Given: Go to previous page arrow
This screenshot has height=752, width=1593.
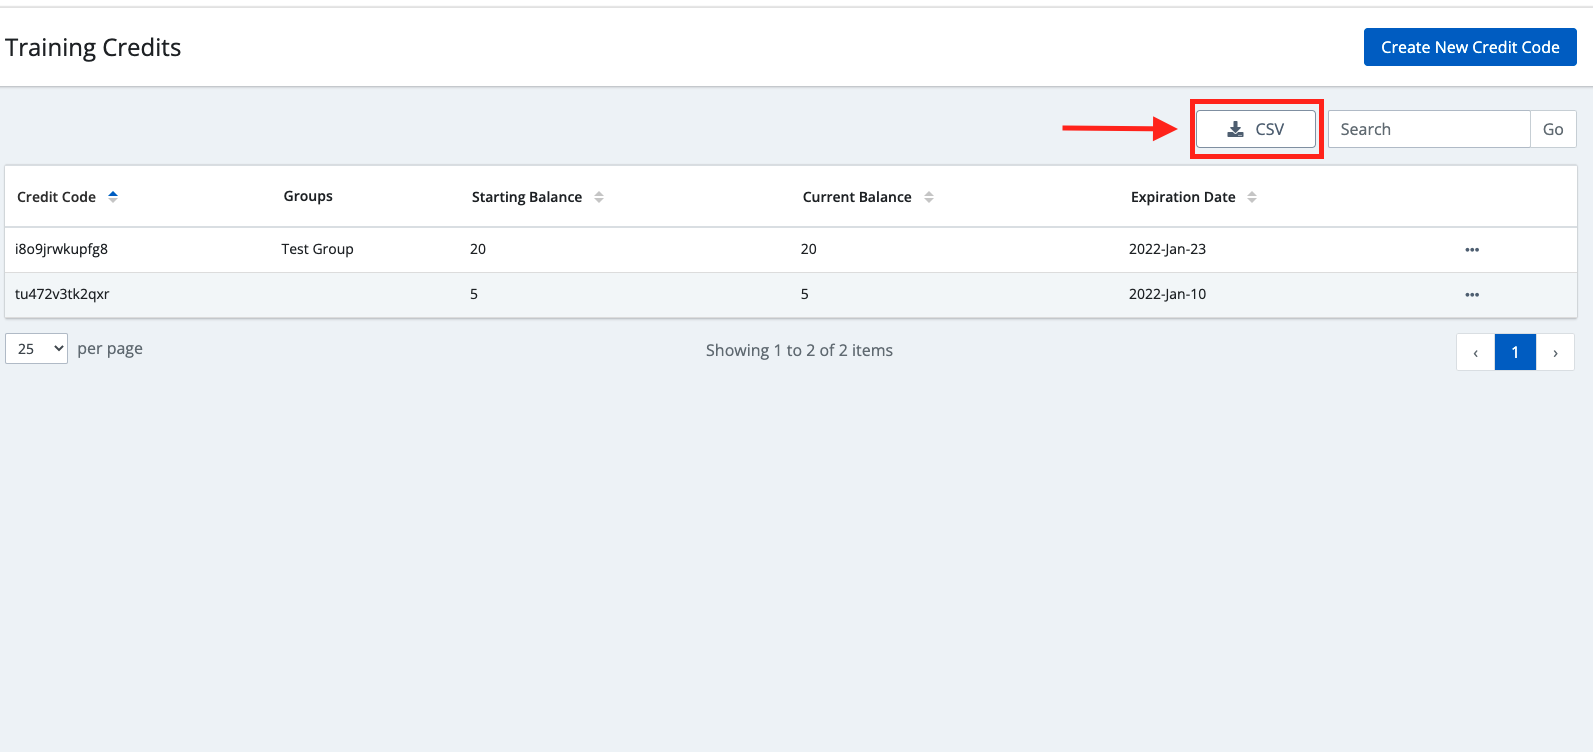Looking at the screenshot, I should 1475,352.
